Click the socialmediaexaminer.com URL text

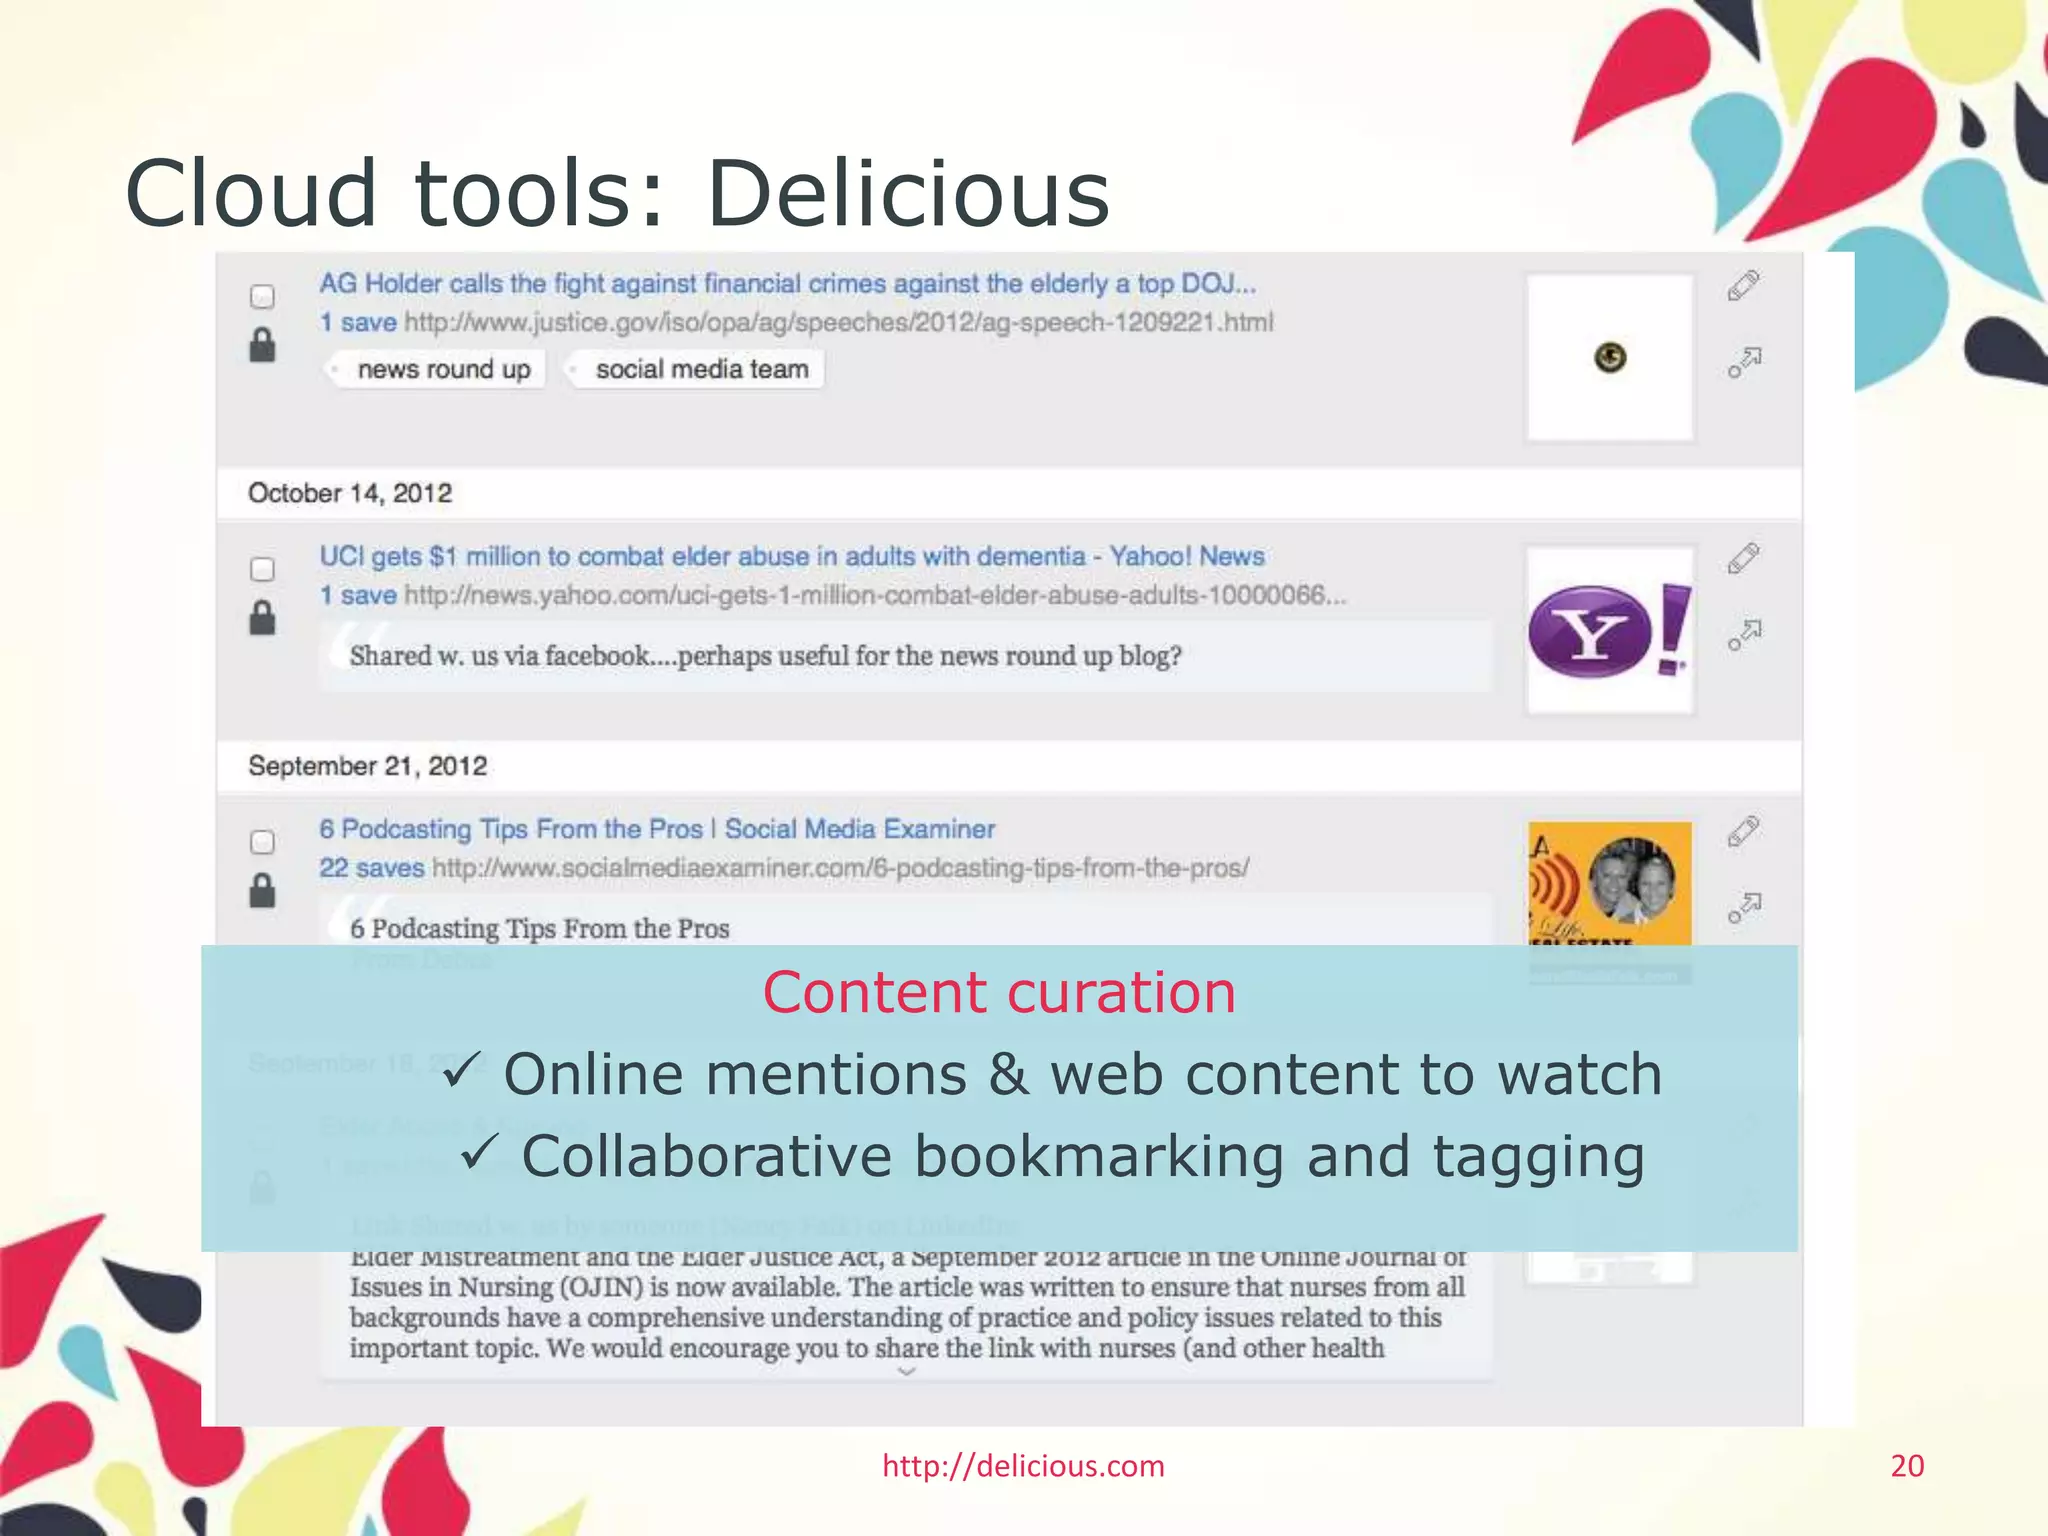840,868
